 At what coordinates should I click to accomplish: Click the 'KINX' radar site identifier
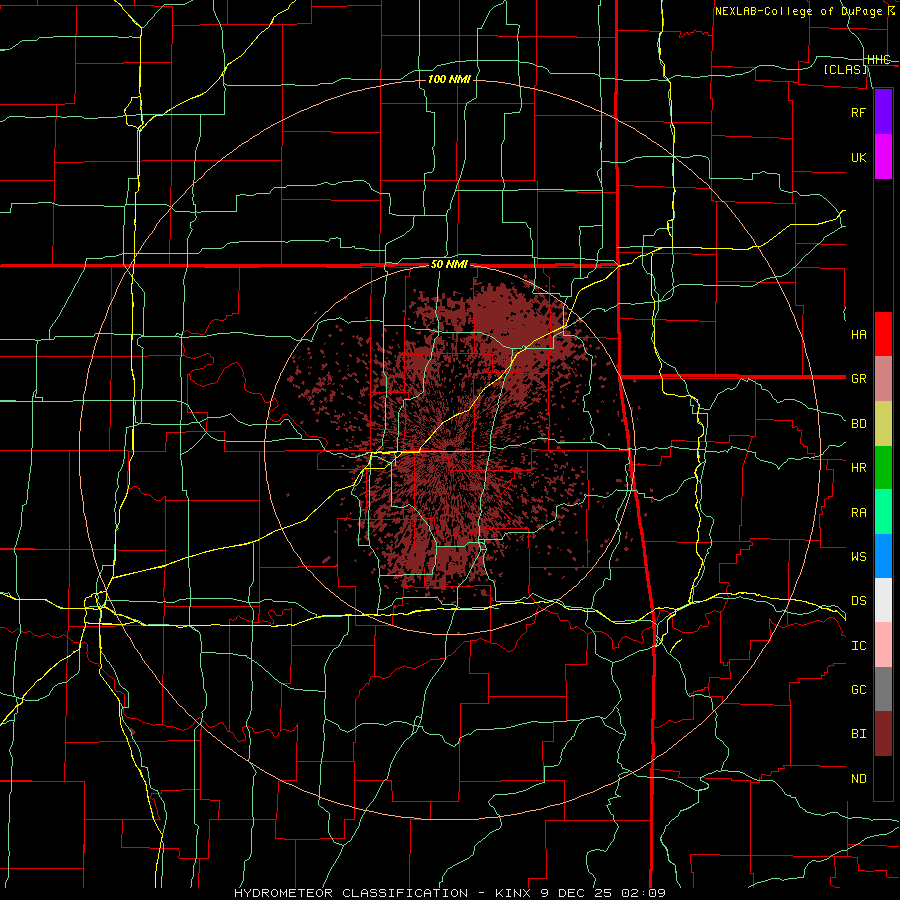[514, 893]
